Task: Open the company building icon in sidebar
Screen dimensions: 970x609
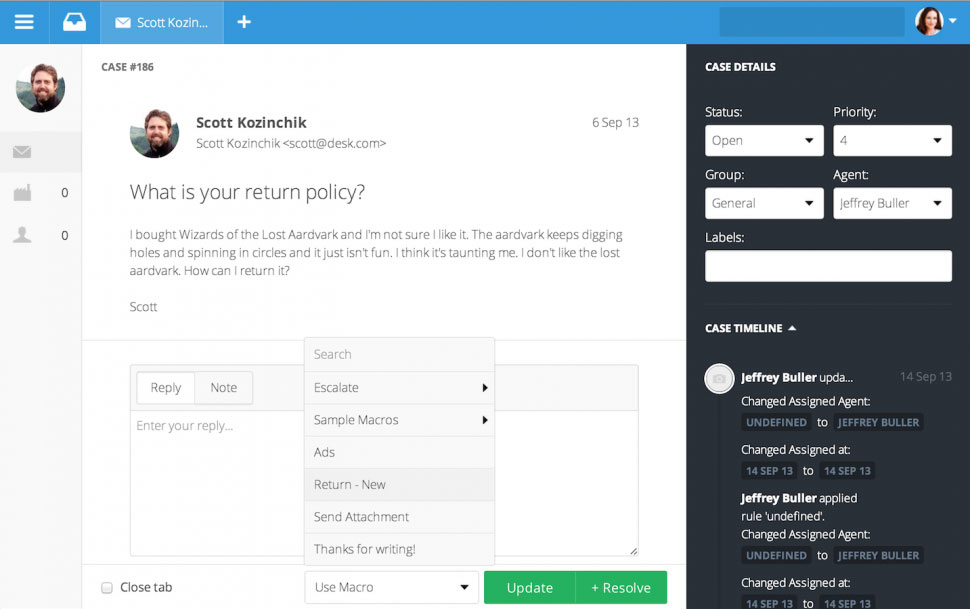Action: (22, 193)
